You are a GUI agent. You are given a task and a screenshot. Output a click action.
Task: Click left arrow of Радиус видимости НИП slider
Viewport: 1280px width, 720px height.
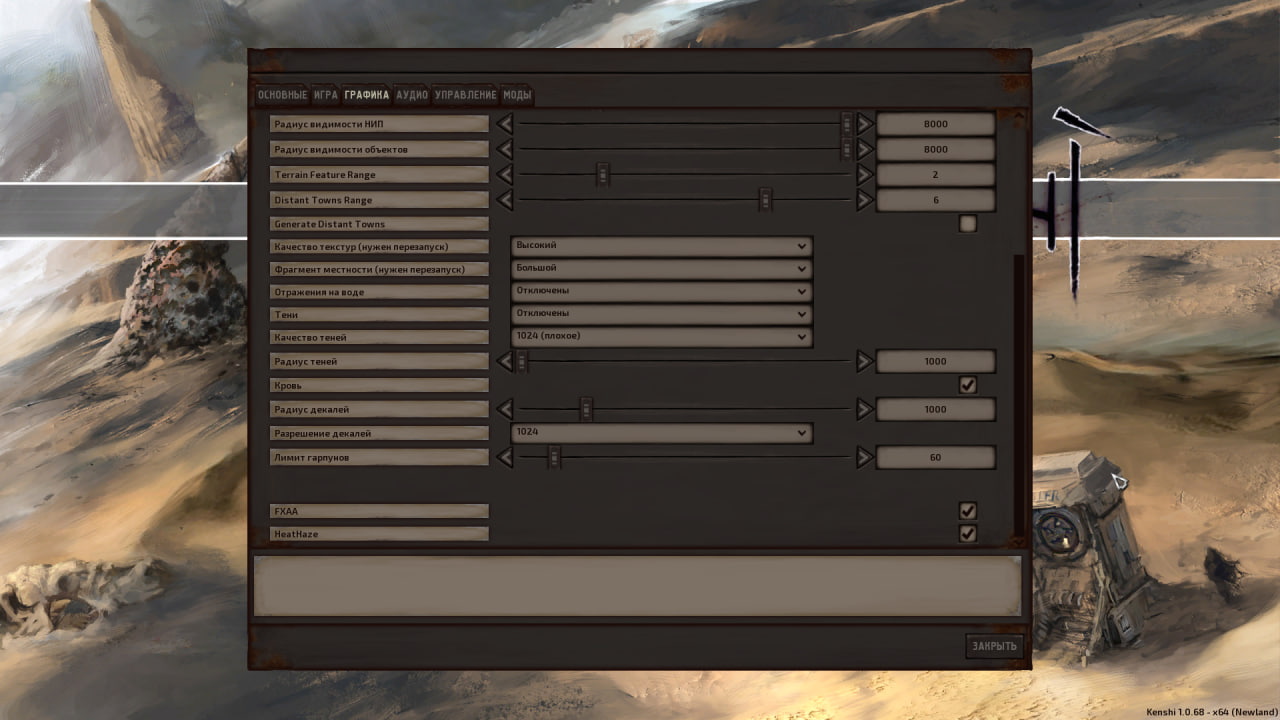tap(505, 124)
